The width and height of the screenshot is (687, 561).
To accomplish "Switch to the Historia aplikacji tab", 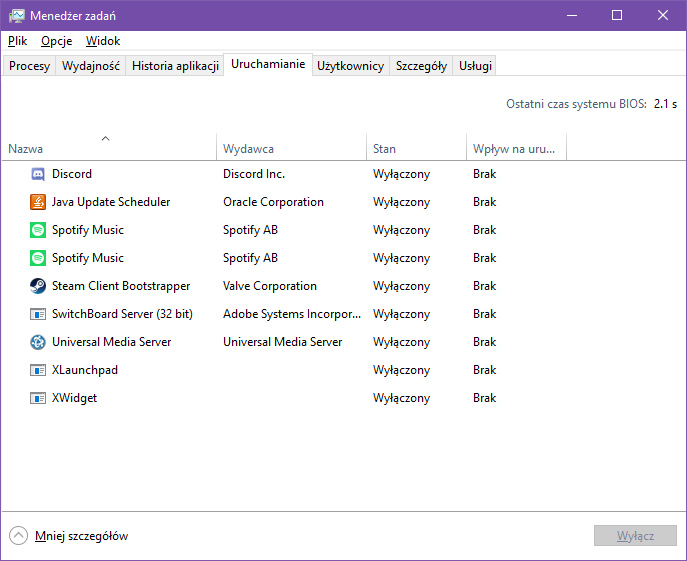I will (x=175, y=66).
